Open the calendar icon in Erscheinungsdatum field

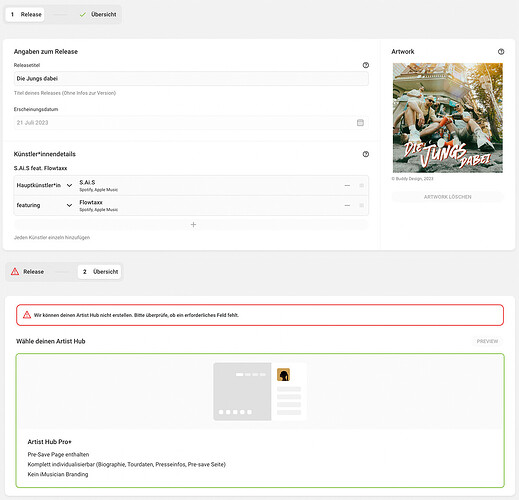(x=360, y=123)
